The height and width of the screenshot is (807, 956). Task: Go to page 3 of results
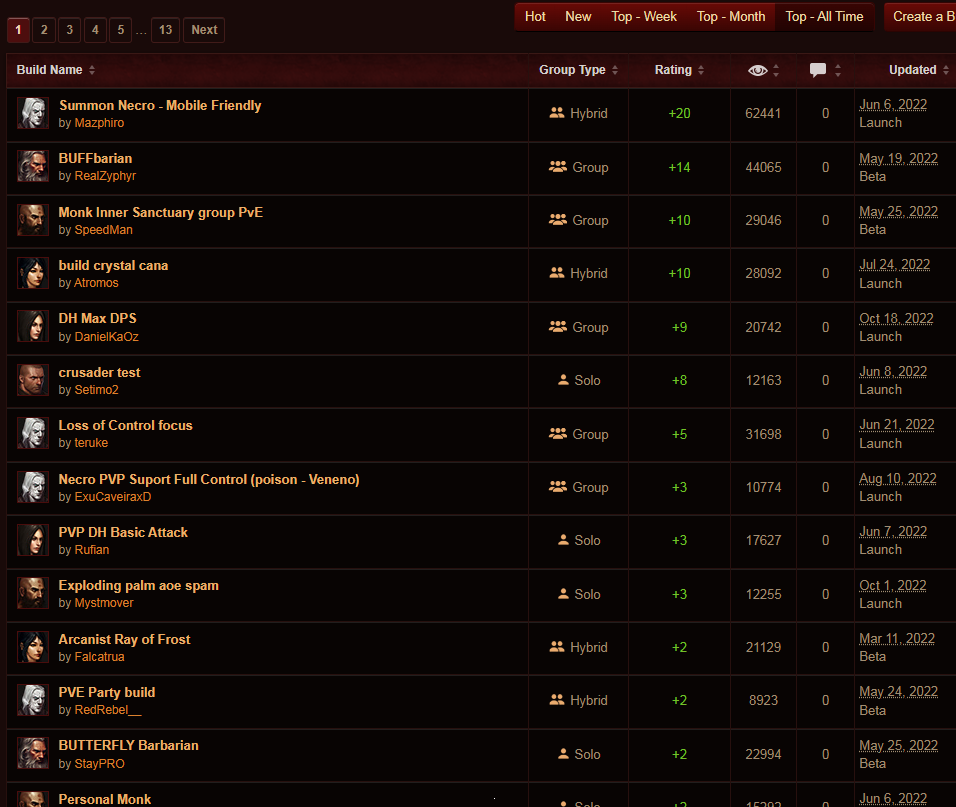coord(70,30)
